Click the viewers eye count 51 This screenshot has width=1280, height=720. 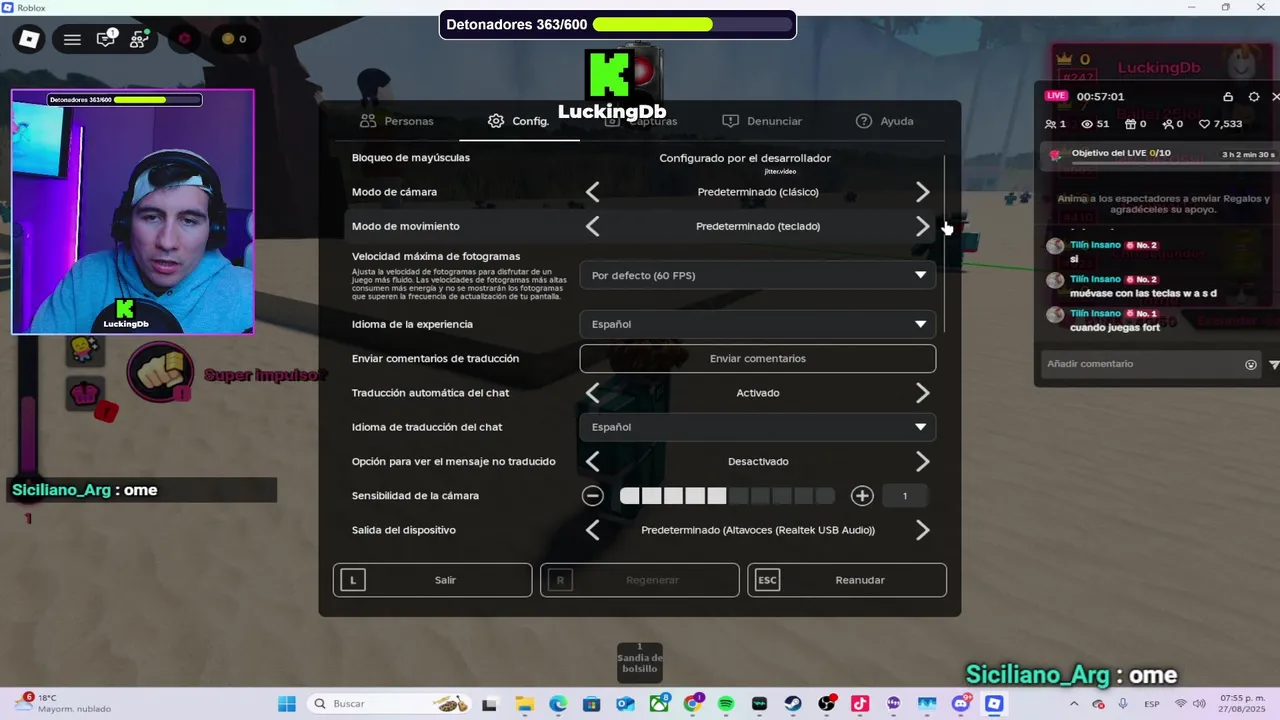1095,124
